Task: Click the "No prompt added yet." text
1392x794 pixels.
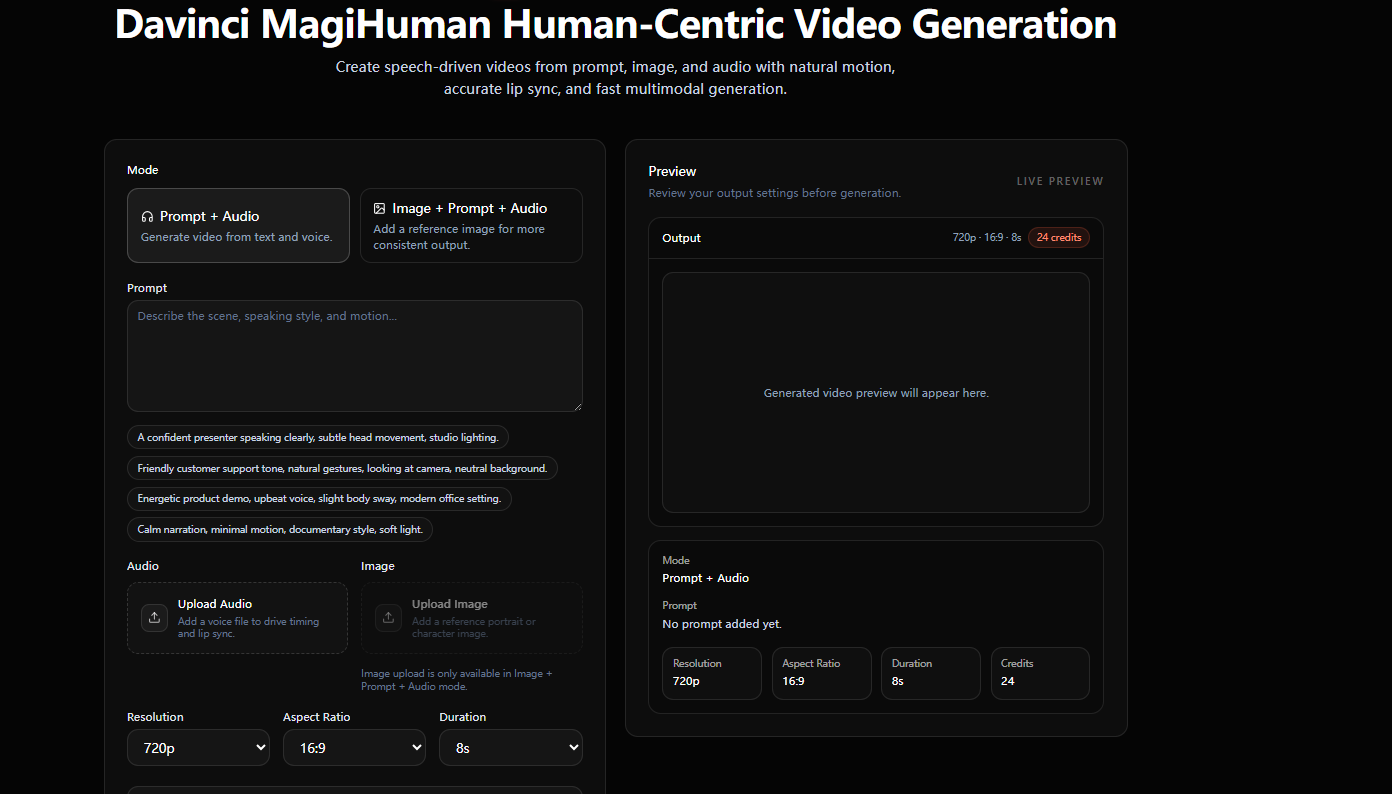Action: (x=722, y=624)
